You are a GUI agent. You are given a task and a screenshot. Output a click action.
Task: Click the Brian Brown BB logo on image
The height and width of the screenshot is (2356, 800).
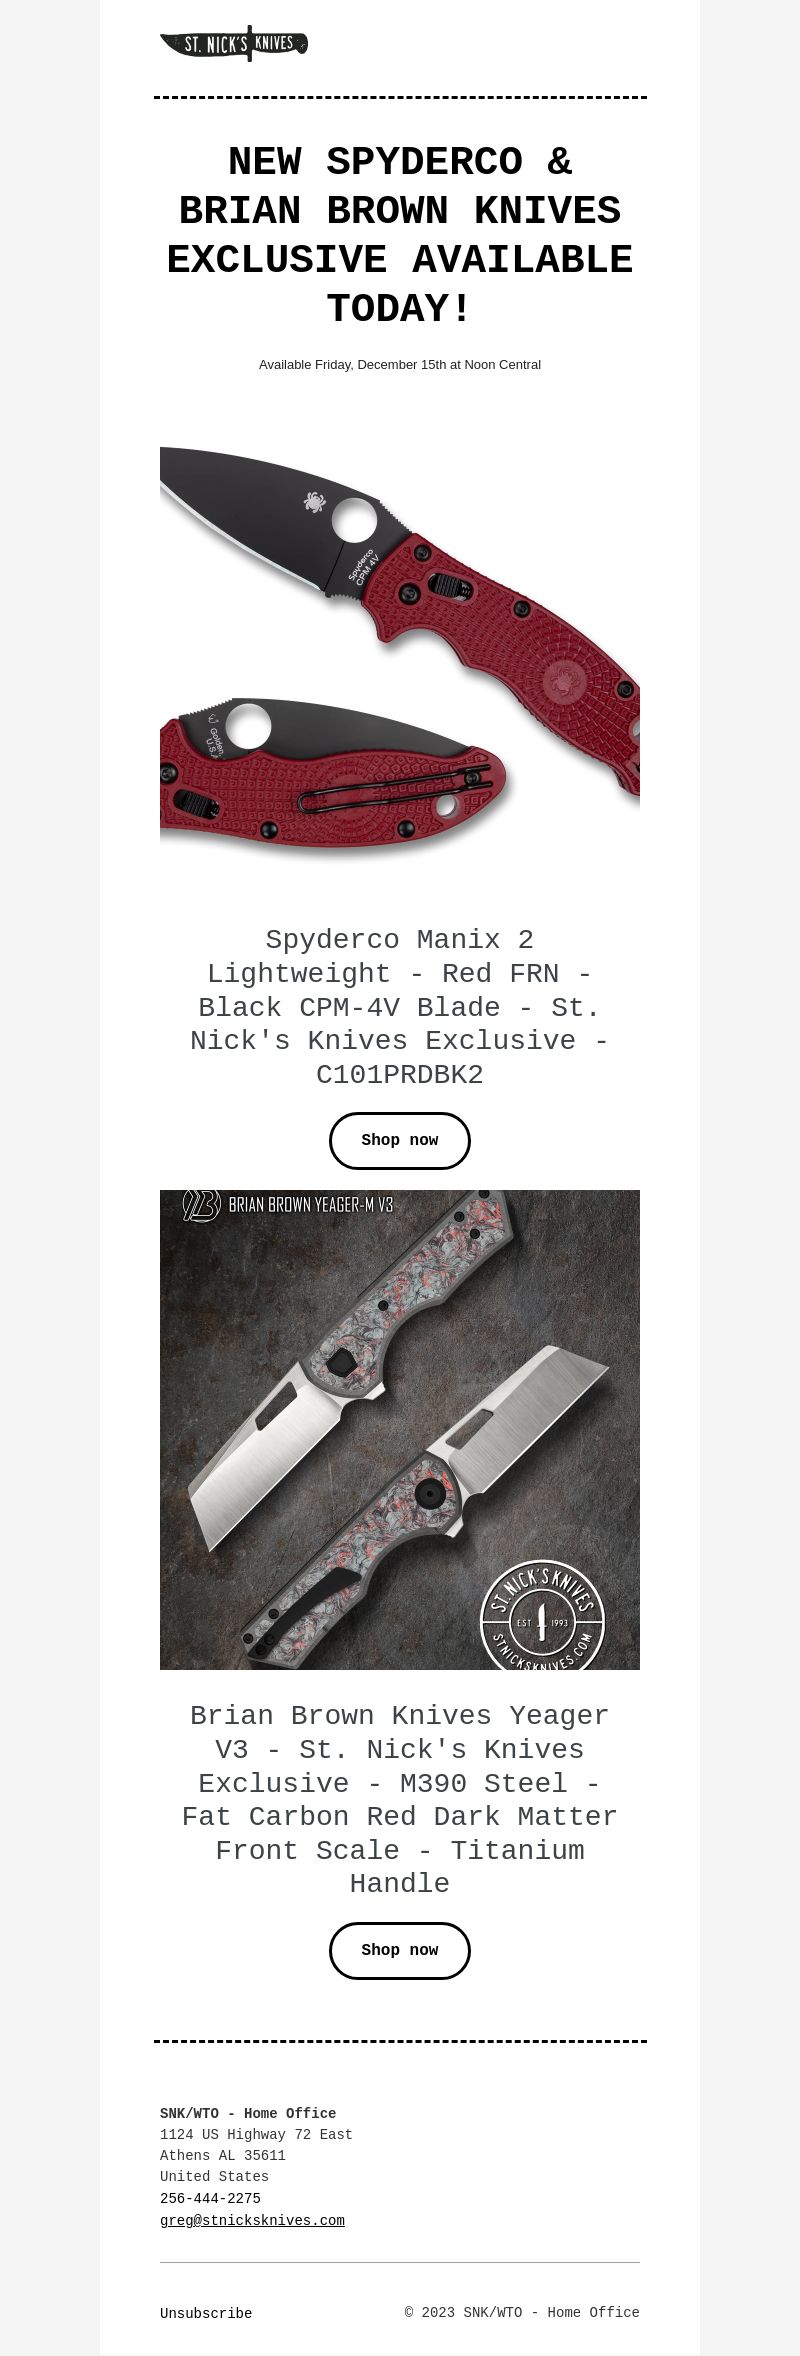coord(201,1205)
